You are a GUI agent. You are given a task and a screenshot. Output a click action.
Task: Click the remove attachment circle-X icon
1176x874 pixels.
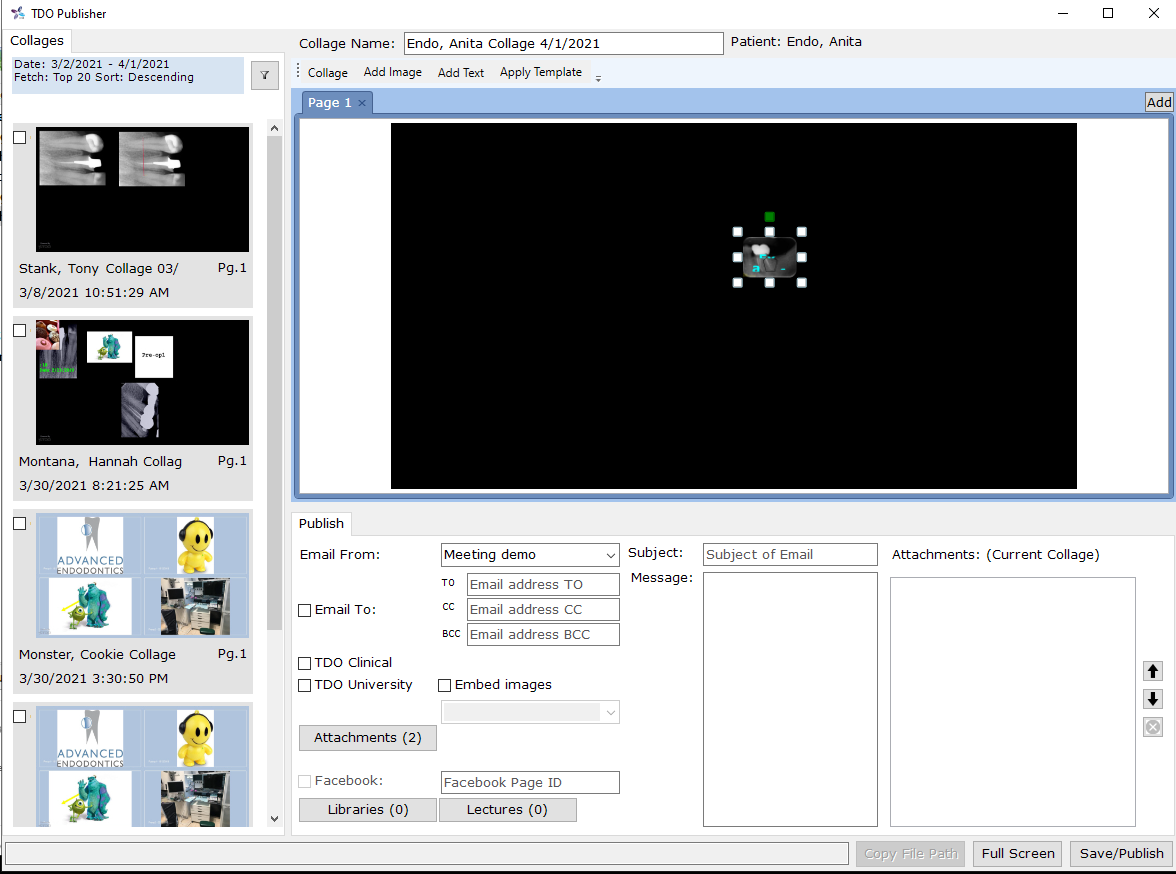pyautogui.click(x=1153, y=727)
